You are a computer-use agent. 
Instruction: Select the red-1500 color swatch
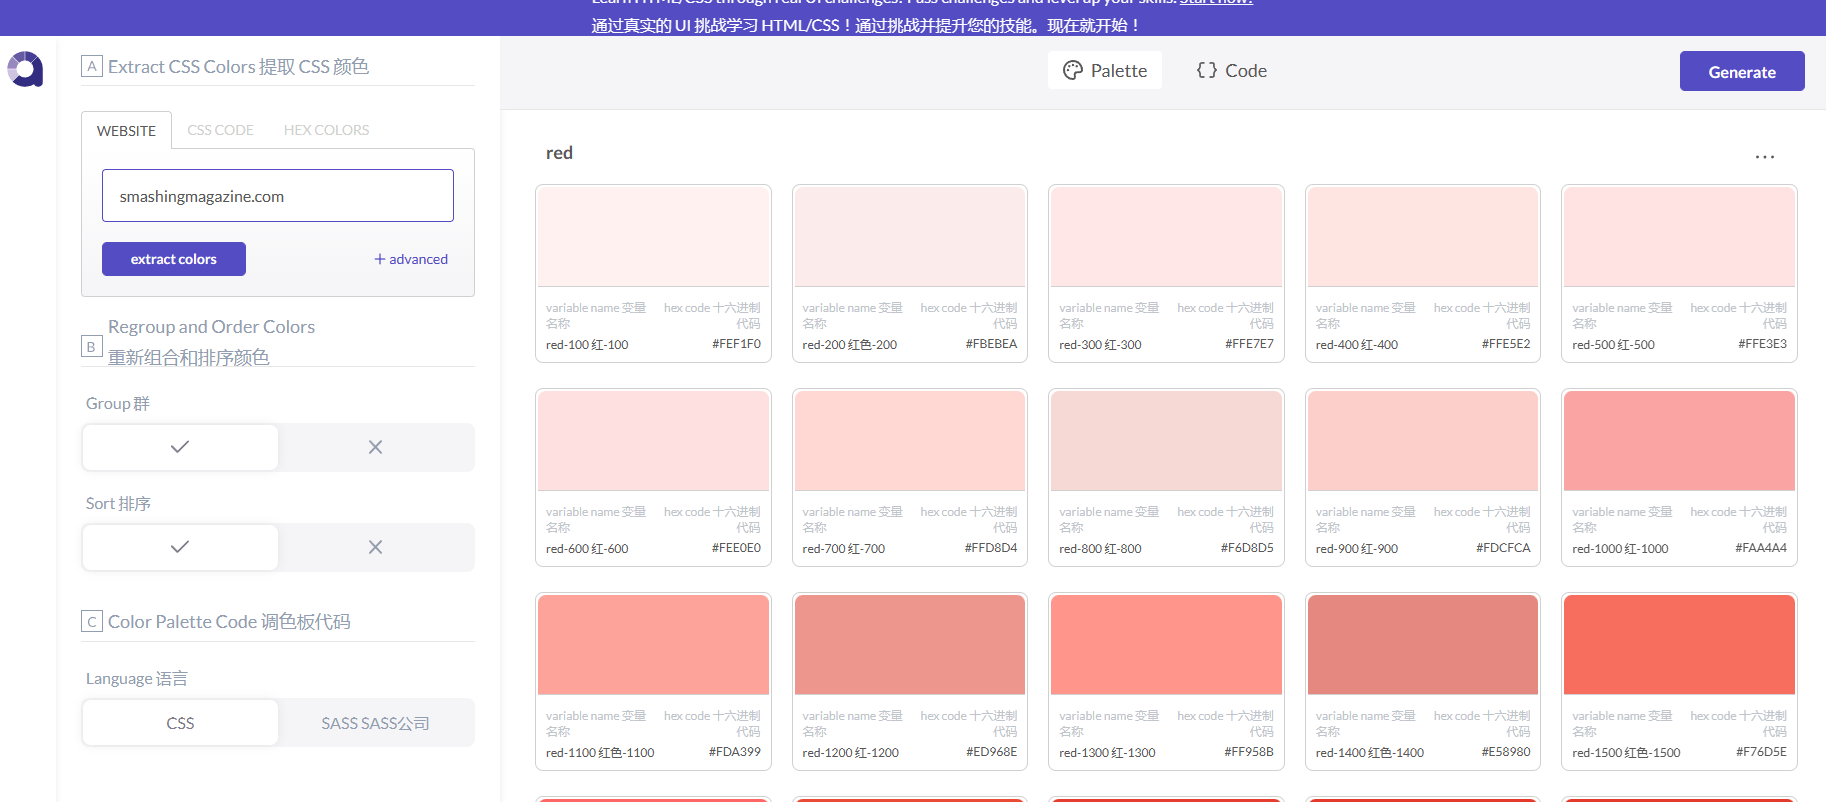1678,645
